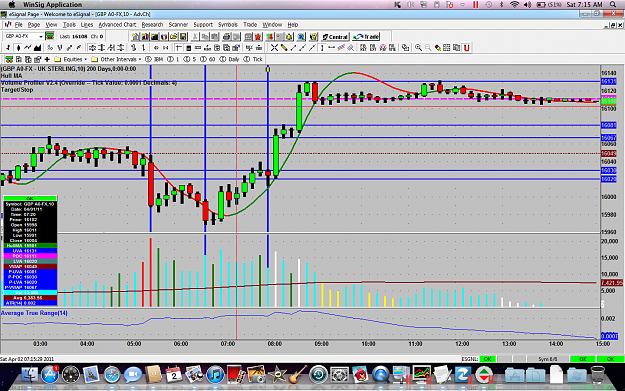Open the Advanced Chart menu
The width and height of the screenshot is (625, 391).
(117, 25)
